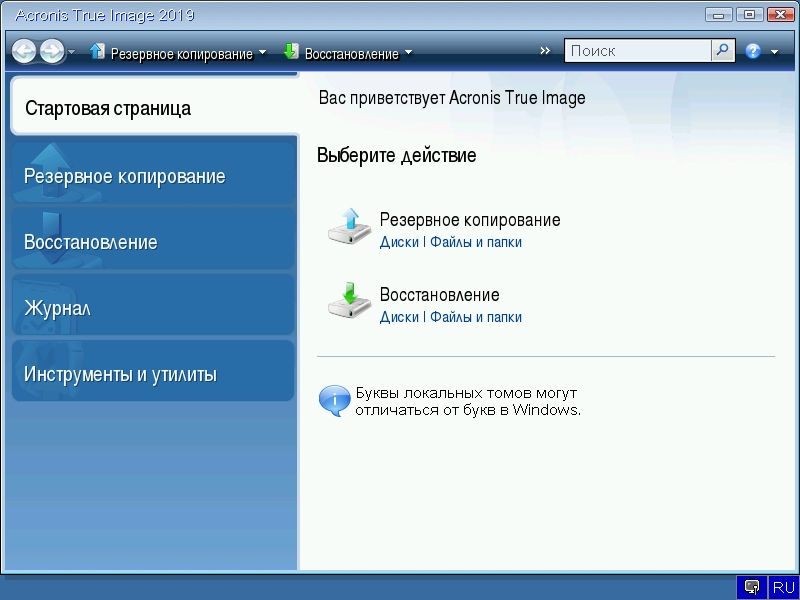Click the Резервное копирование heading in main panel
Viewport: 800px width, 600px height.
470,220
